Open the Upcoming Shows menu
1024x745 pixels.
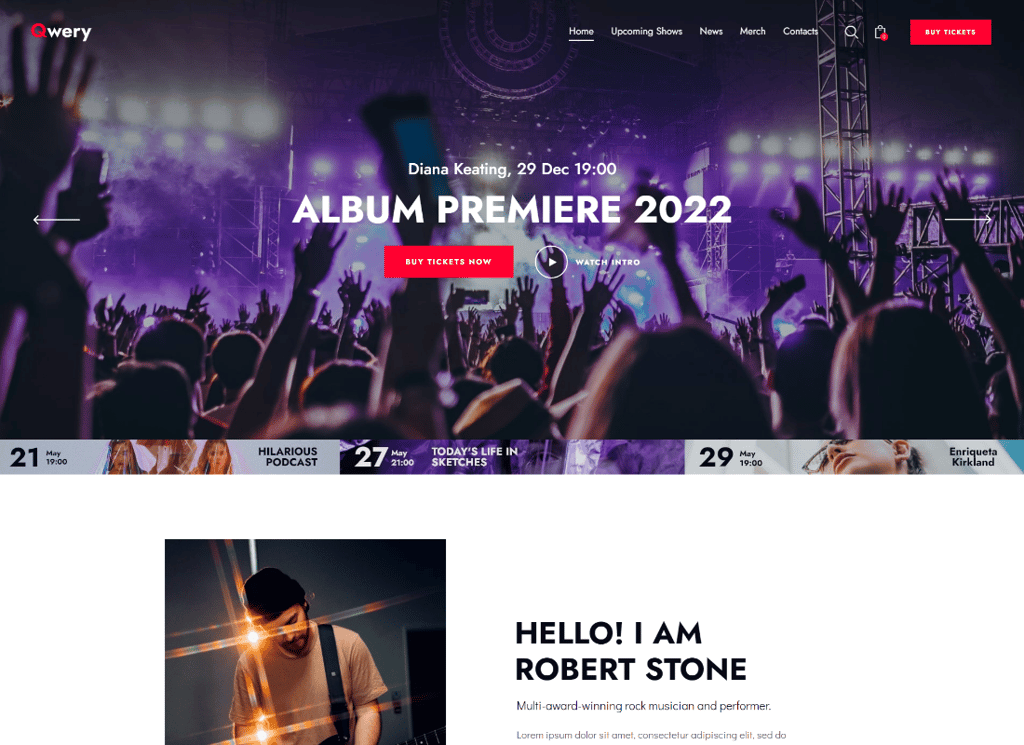point(647,31)
